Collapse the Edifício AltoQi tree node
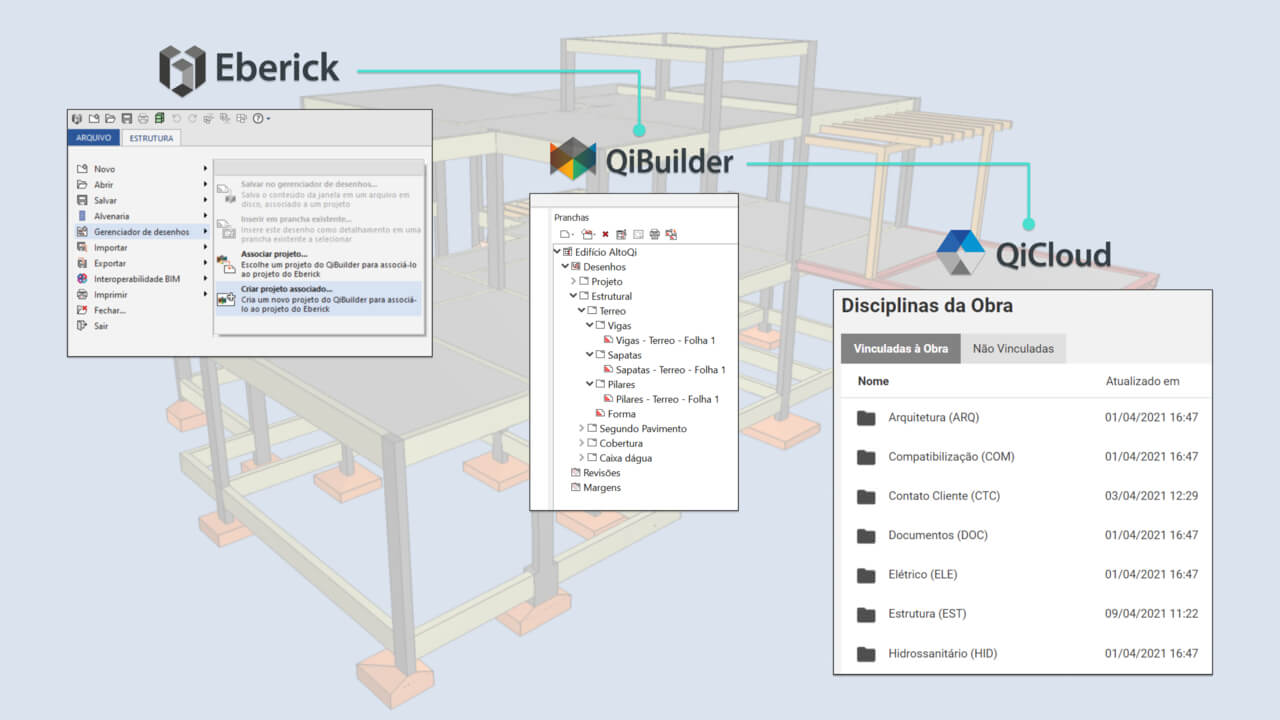The image size is (1280, 720). (x=557, y=252)
